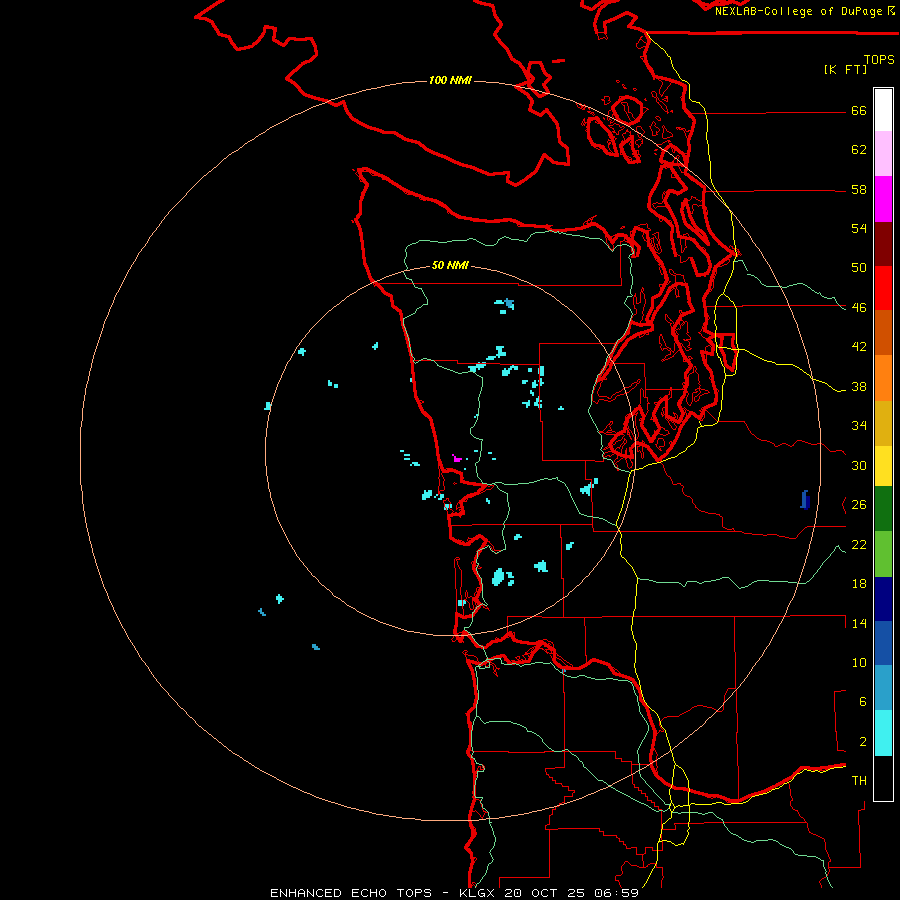Viewport: 900px width, 900px height.
Task: Click the navy blue legend swatch
Action: tap(883, 599)
